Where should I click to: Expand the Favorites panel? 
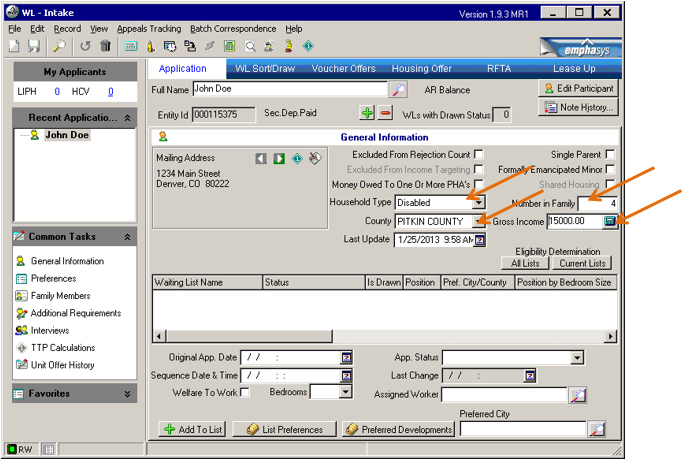(x=127, y=394)
